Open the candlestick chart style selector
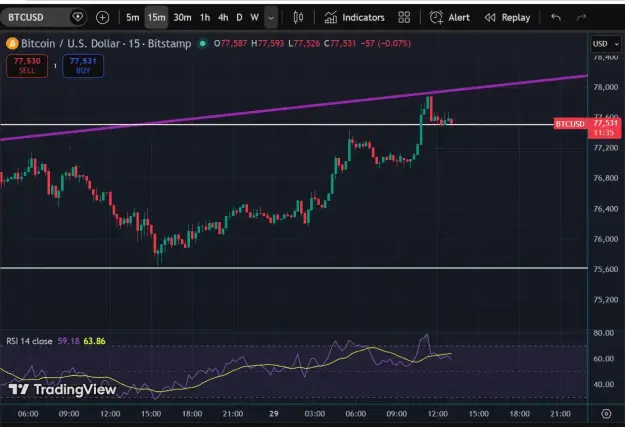The width and height of the screenshot is (625, 427). point(298,18)
